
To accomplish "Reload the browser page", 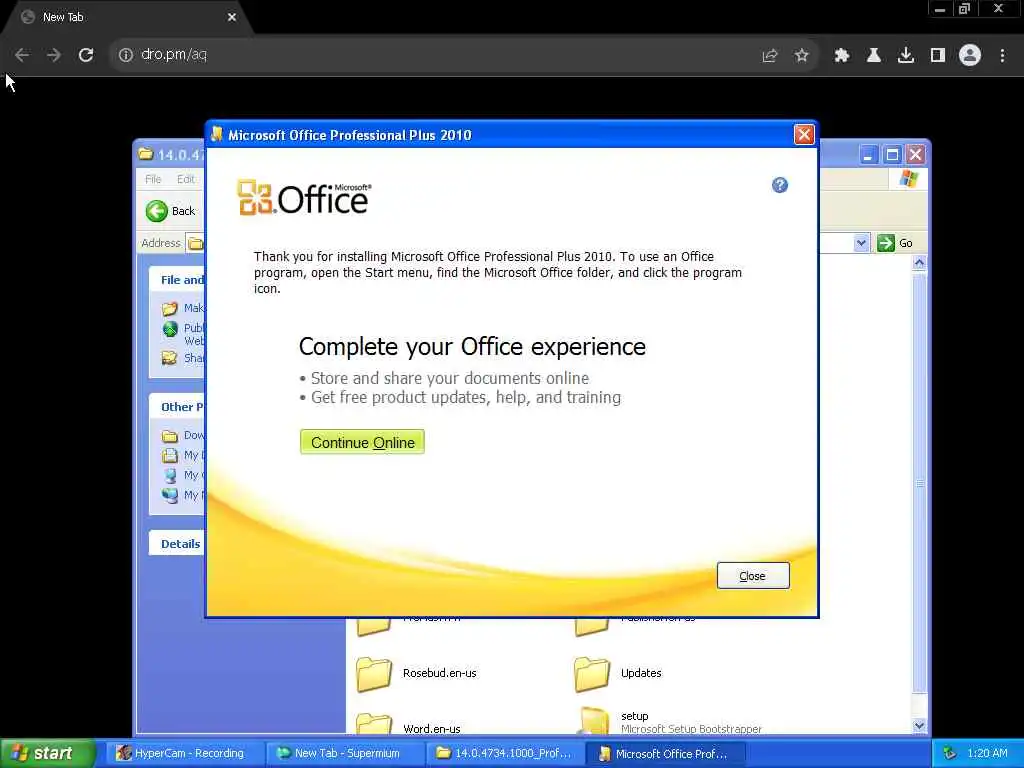I will (86, 55).
